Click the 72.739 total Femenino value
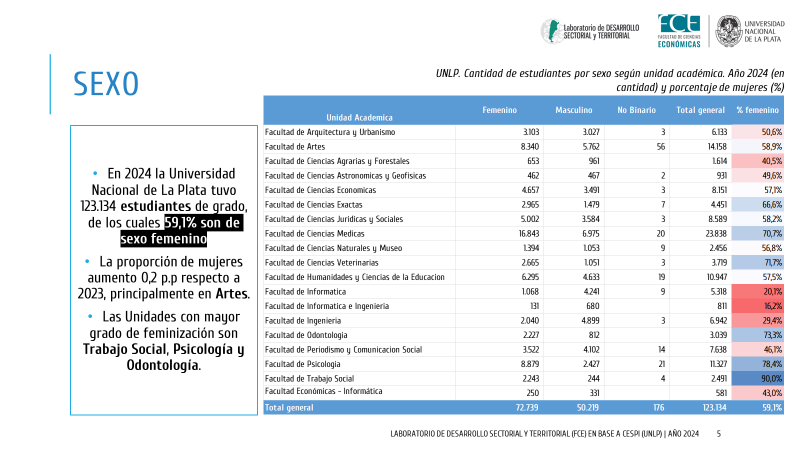The height and width of the screenshot is (450, 800). [x=527, y=408]
